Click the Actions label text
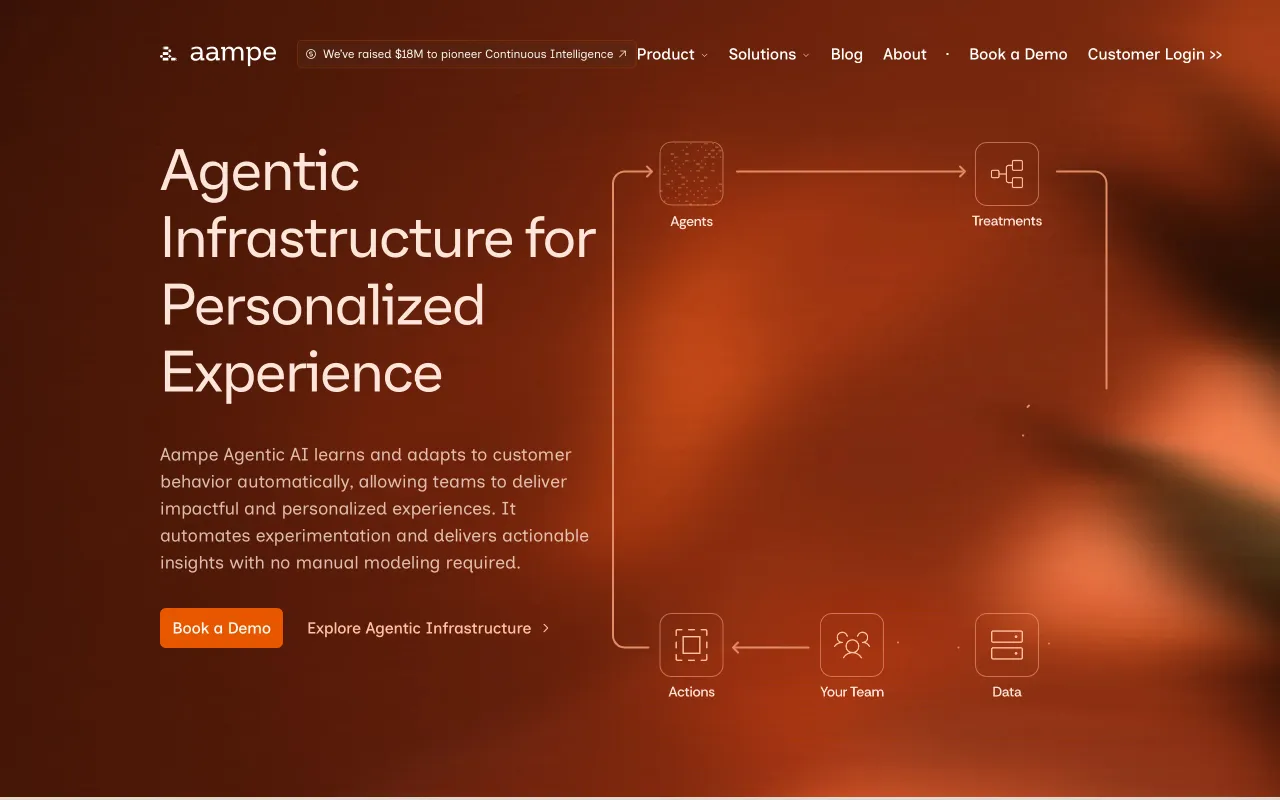This screenshot has width=1280, height=800. click(x=691, y=692)
